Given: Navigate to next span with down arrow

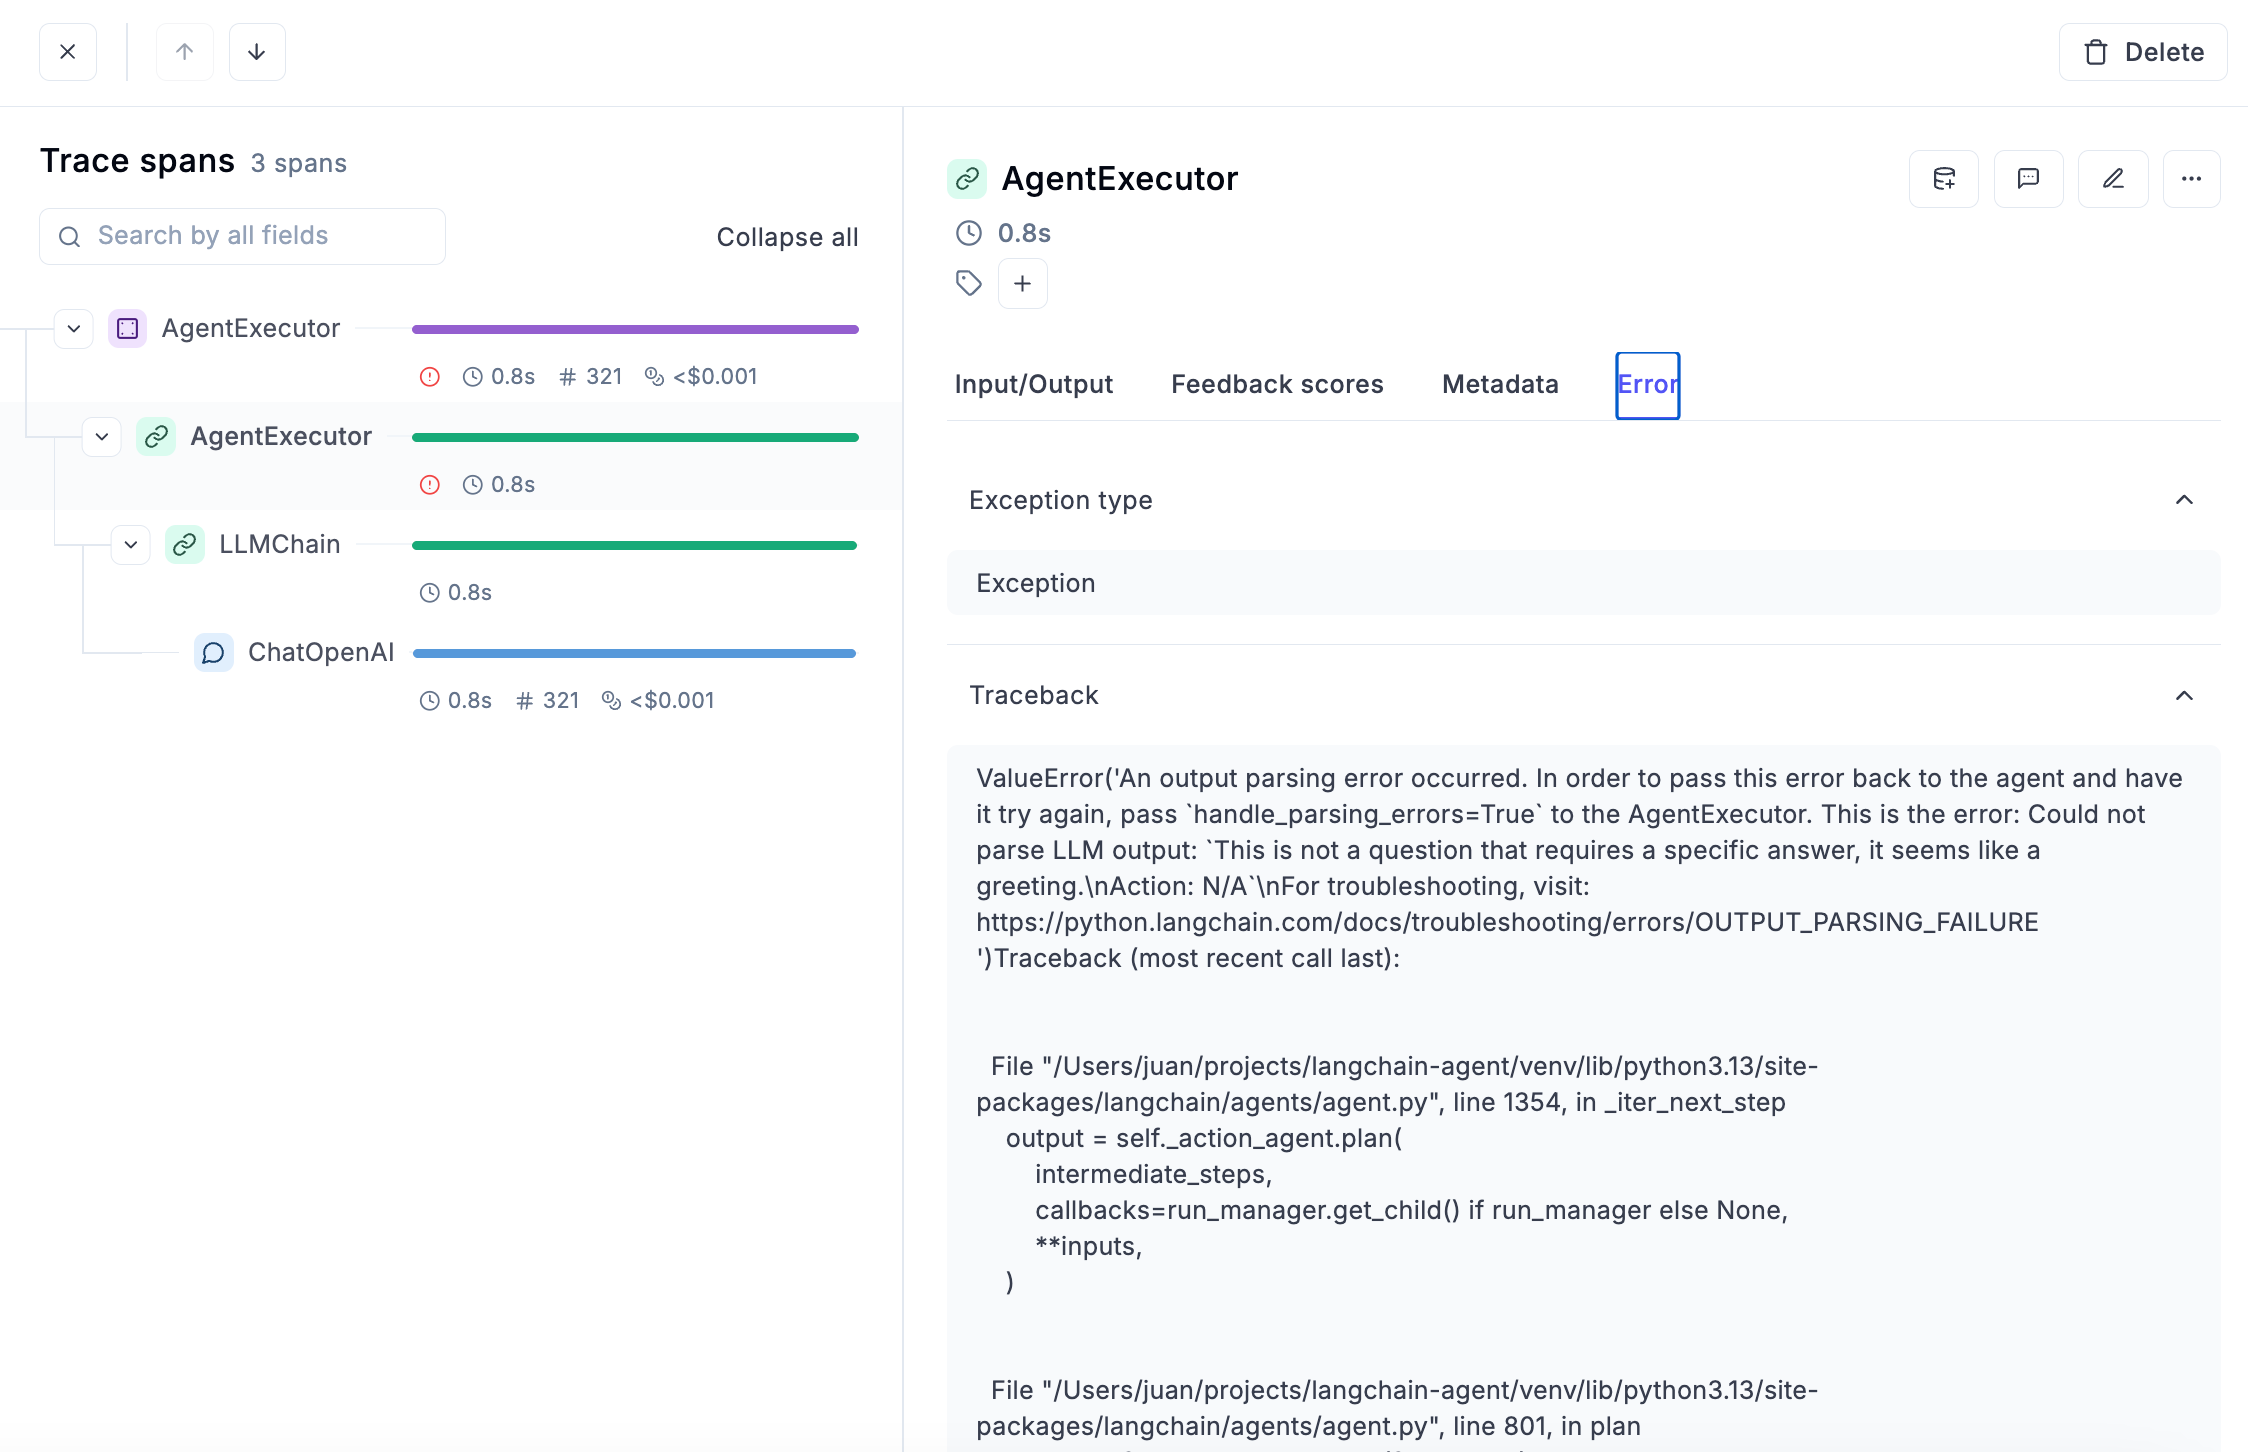Looking at the screenshot, I should pos(257,51).
